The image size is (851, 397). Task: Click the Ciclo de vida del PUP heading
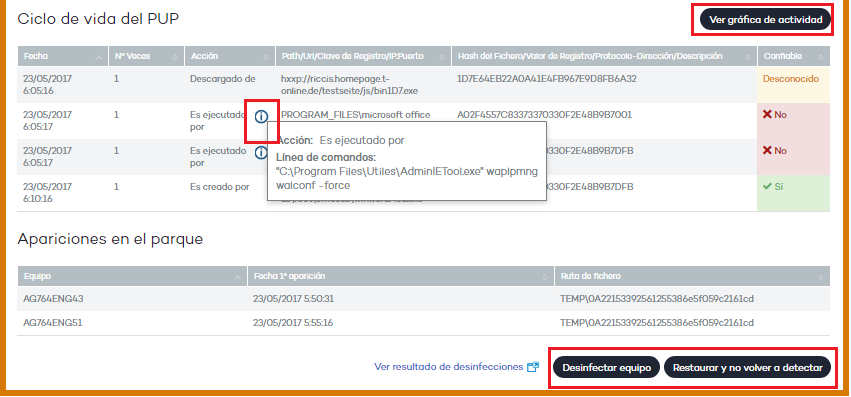coord(98,19)
